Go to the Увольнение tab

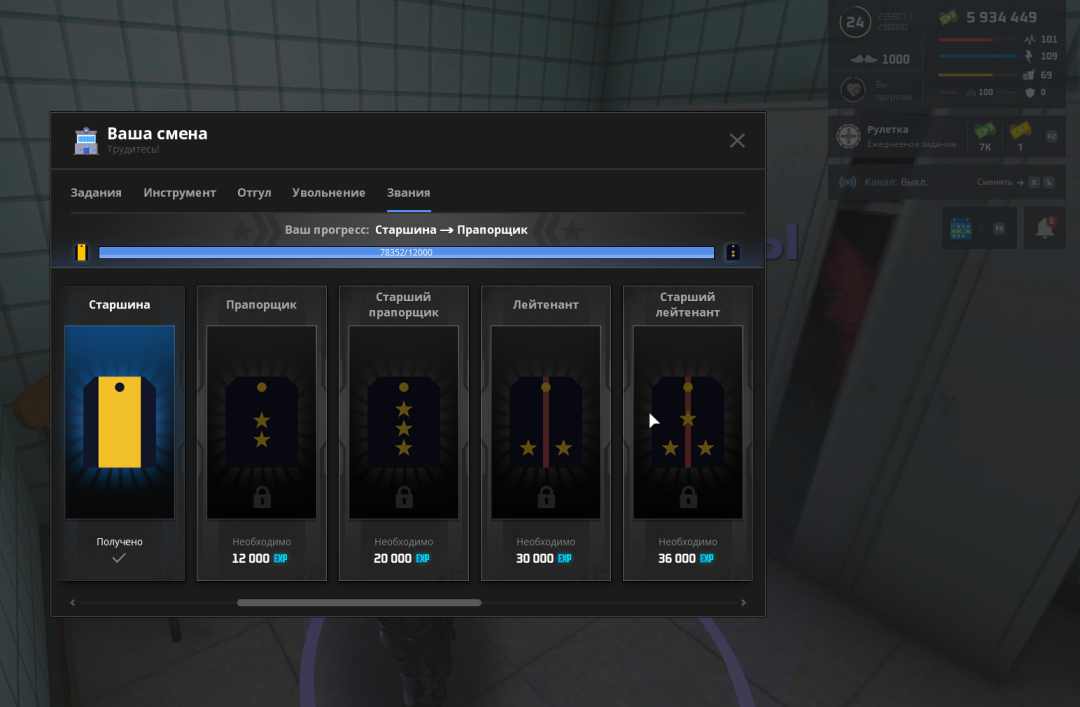point(328,193)
